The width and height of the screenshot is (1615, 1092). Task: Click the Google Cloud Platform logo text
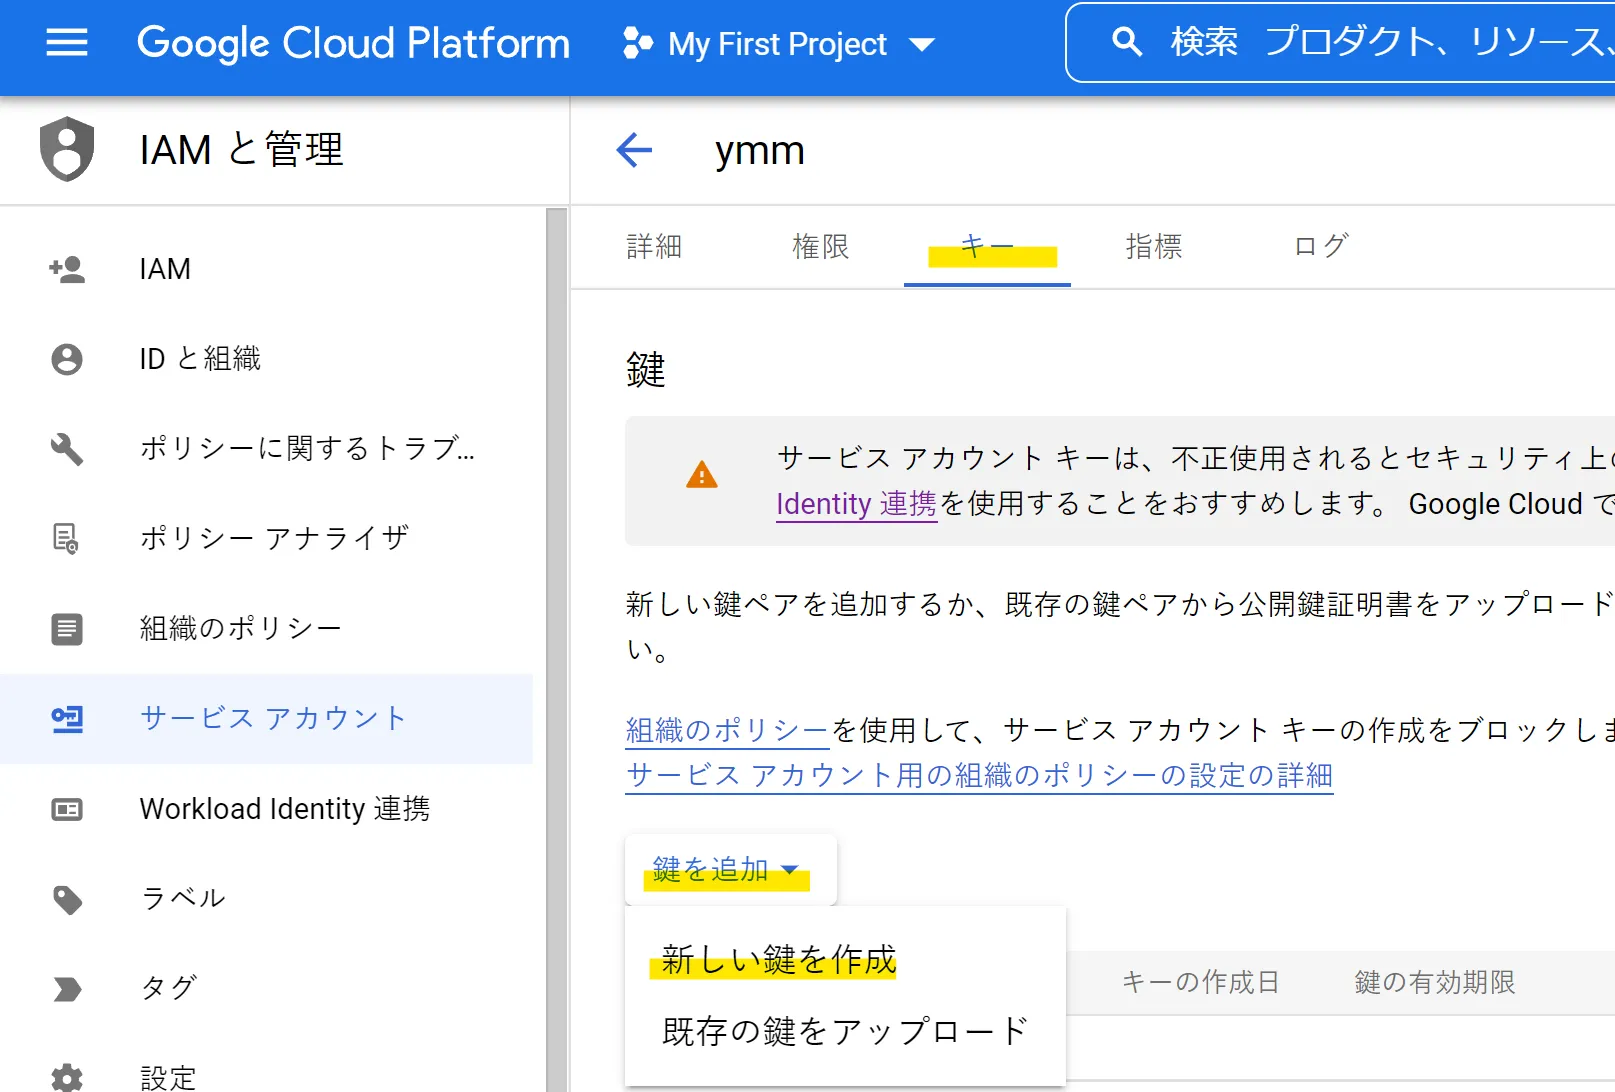pos(353,43)
